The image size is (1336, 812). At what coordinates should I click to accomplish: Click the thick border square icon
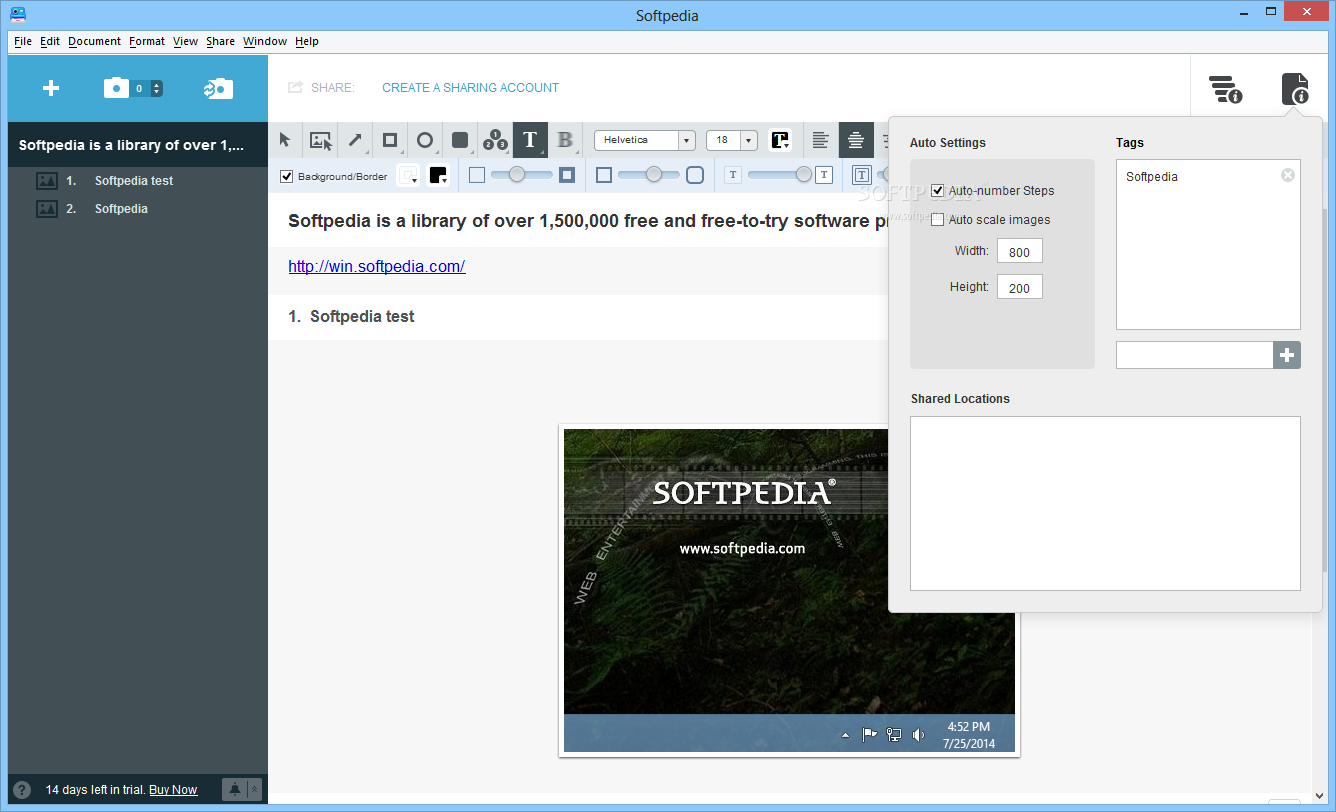point(567,175)
